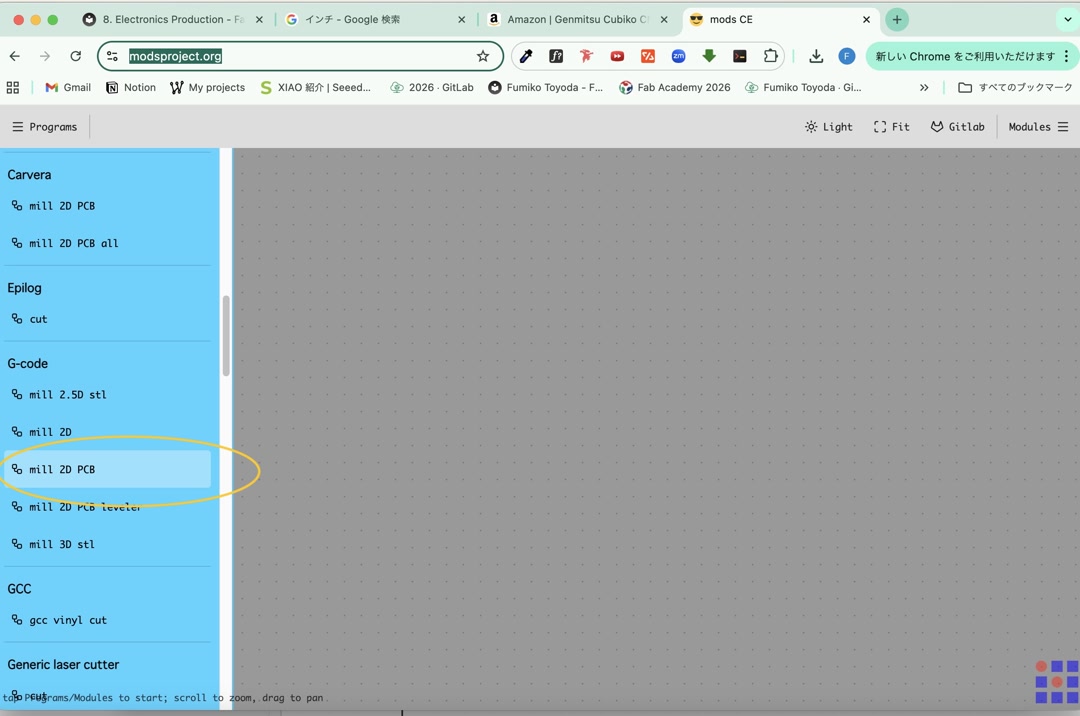Open the 2026 GitLab bookmark
The image size is (1080, 716).
pyautogui.click(x=432, y=87)
